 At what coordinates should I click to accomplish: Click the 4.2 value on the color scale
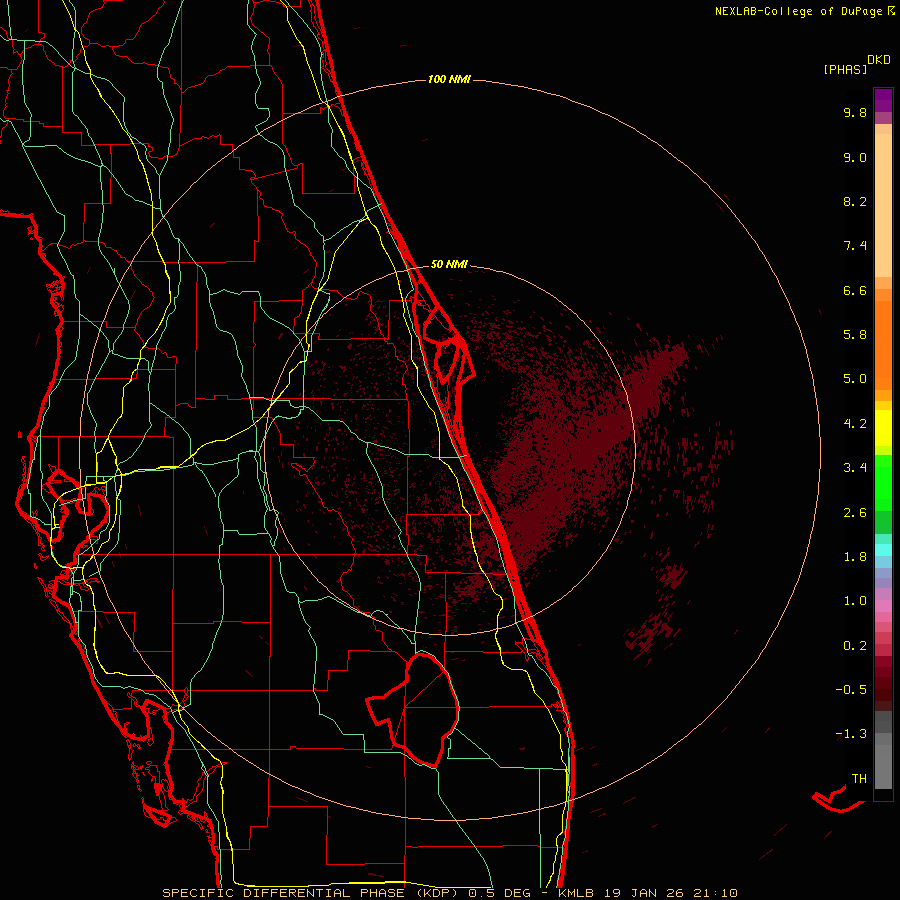(x=855, y=424)
